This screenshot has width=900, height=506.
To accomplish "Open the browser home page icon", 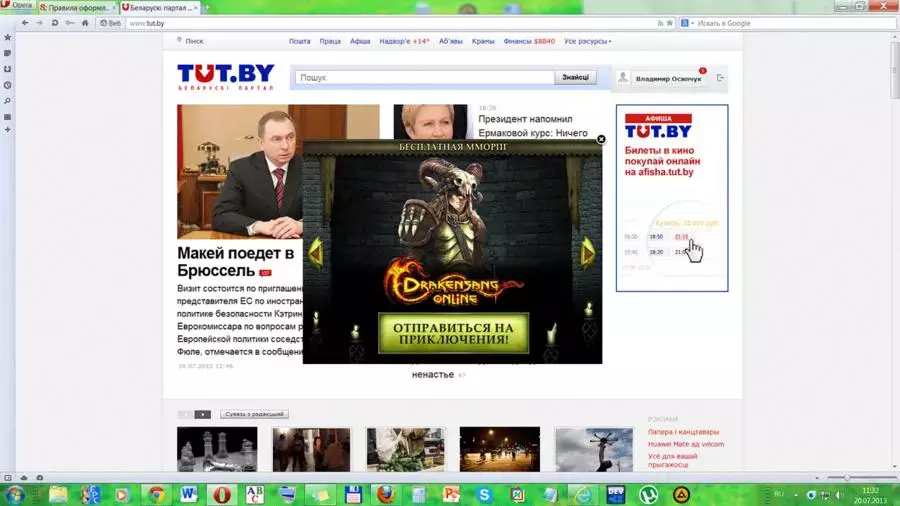I will (x=85, y=23).
